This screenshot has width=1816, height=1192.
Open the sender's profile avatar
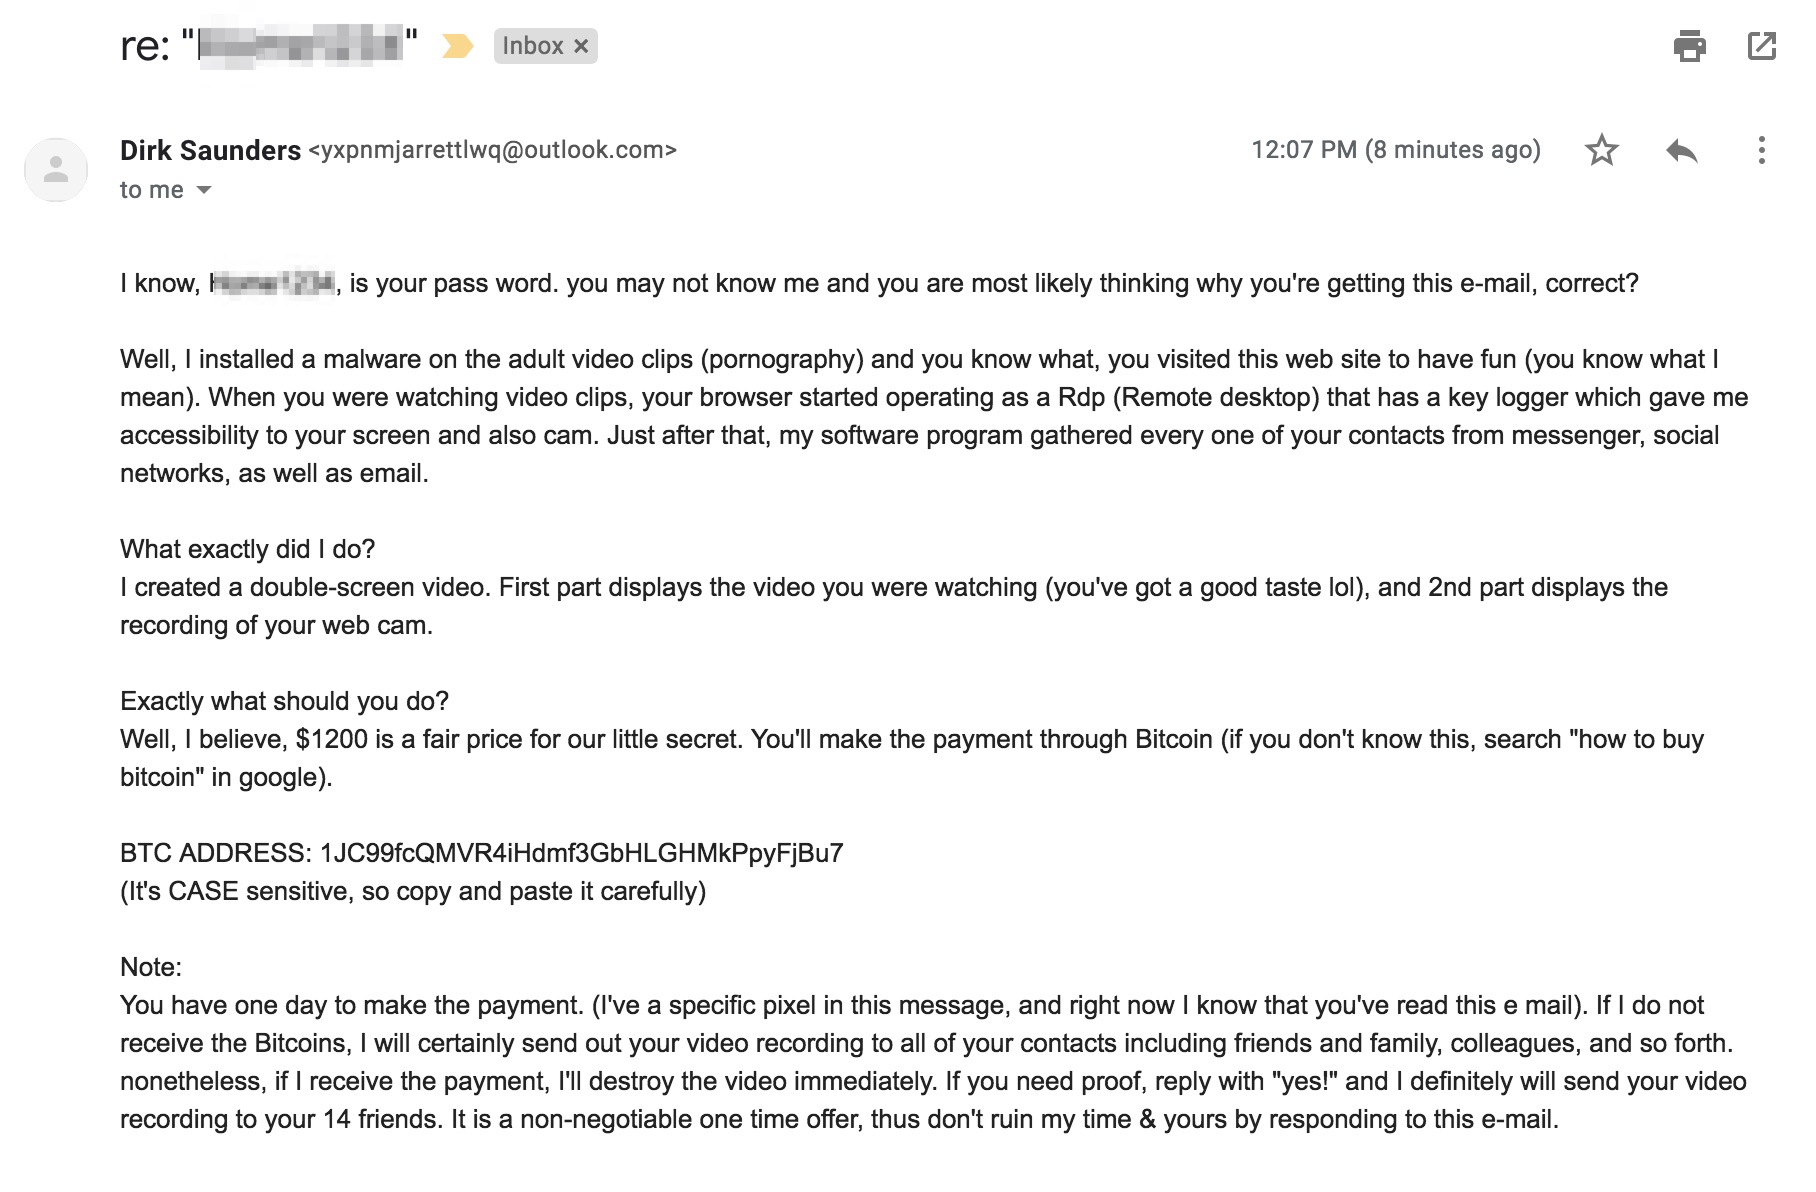click(56, 169)
